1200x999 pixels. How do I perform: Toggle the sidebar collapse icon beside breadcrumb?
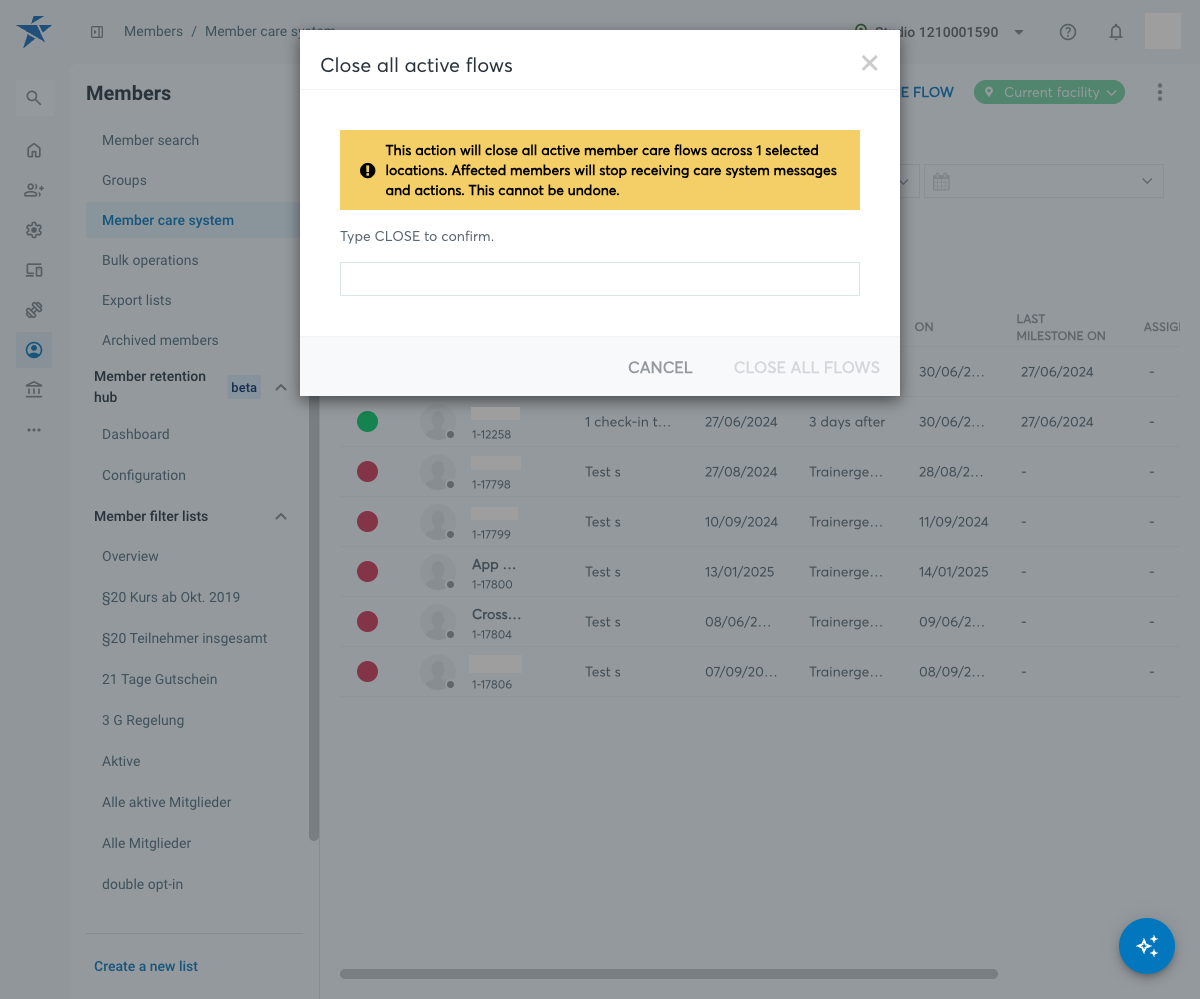point(97,32)
